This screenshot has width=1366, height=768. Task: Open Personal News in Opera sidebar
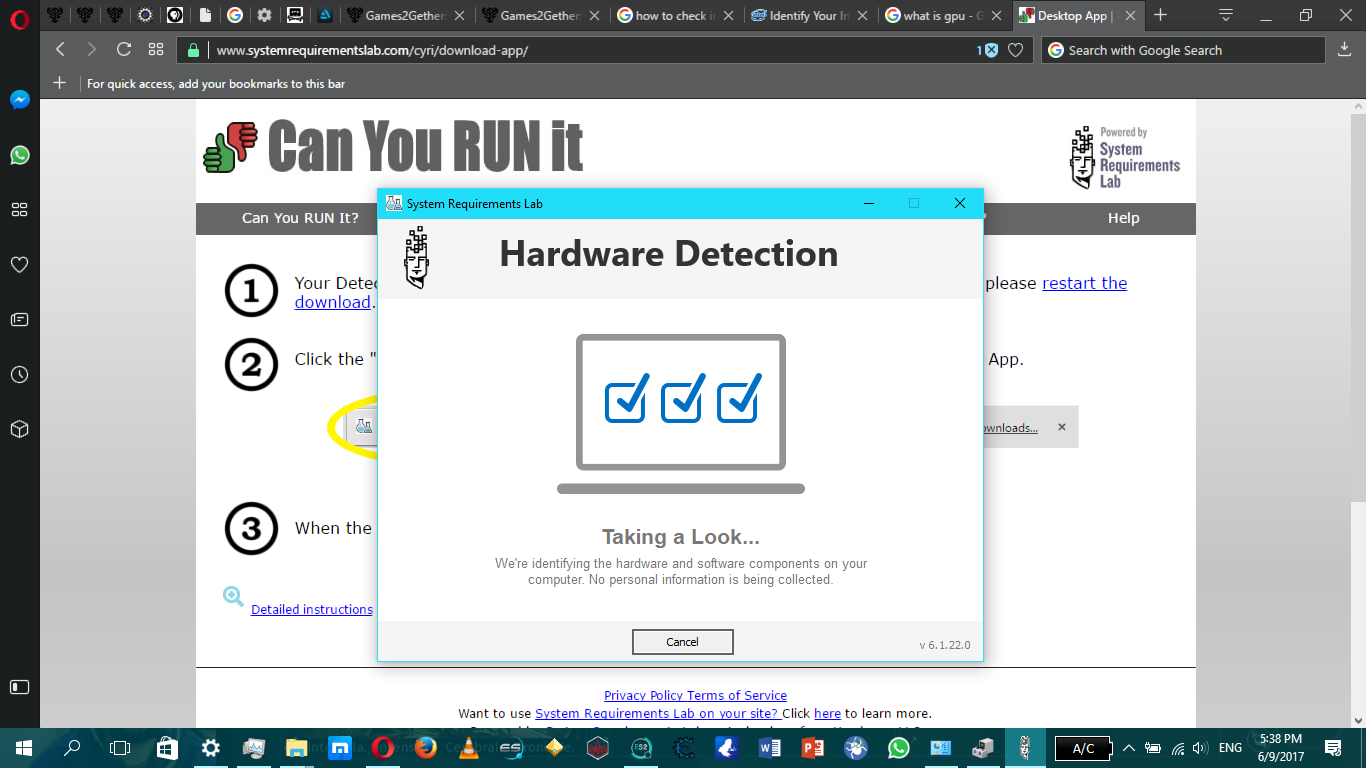pos(19,320)
